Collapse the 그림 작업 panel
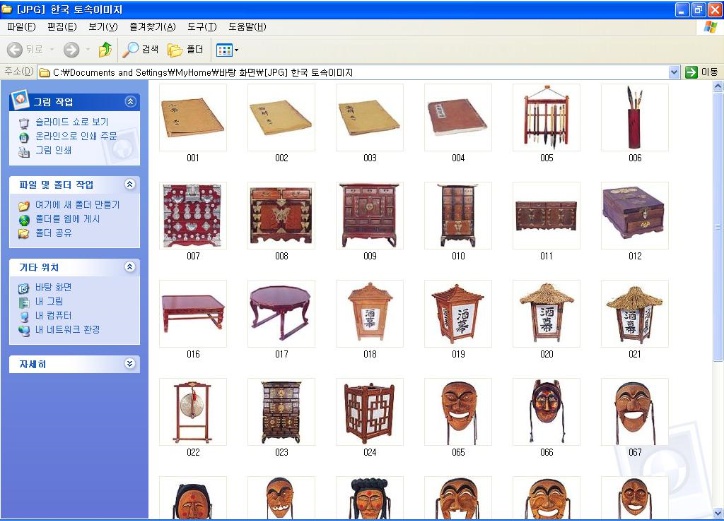Viewport: 724px width, 521px height. tap(130, 102)
